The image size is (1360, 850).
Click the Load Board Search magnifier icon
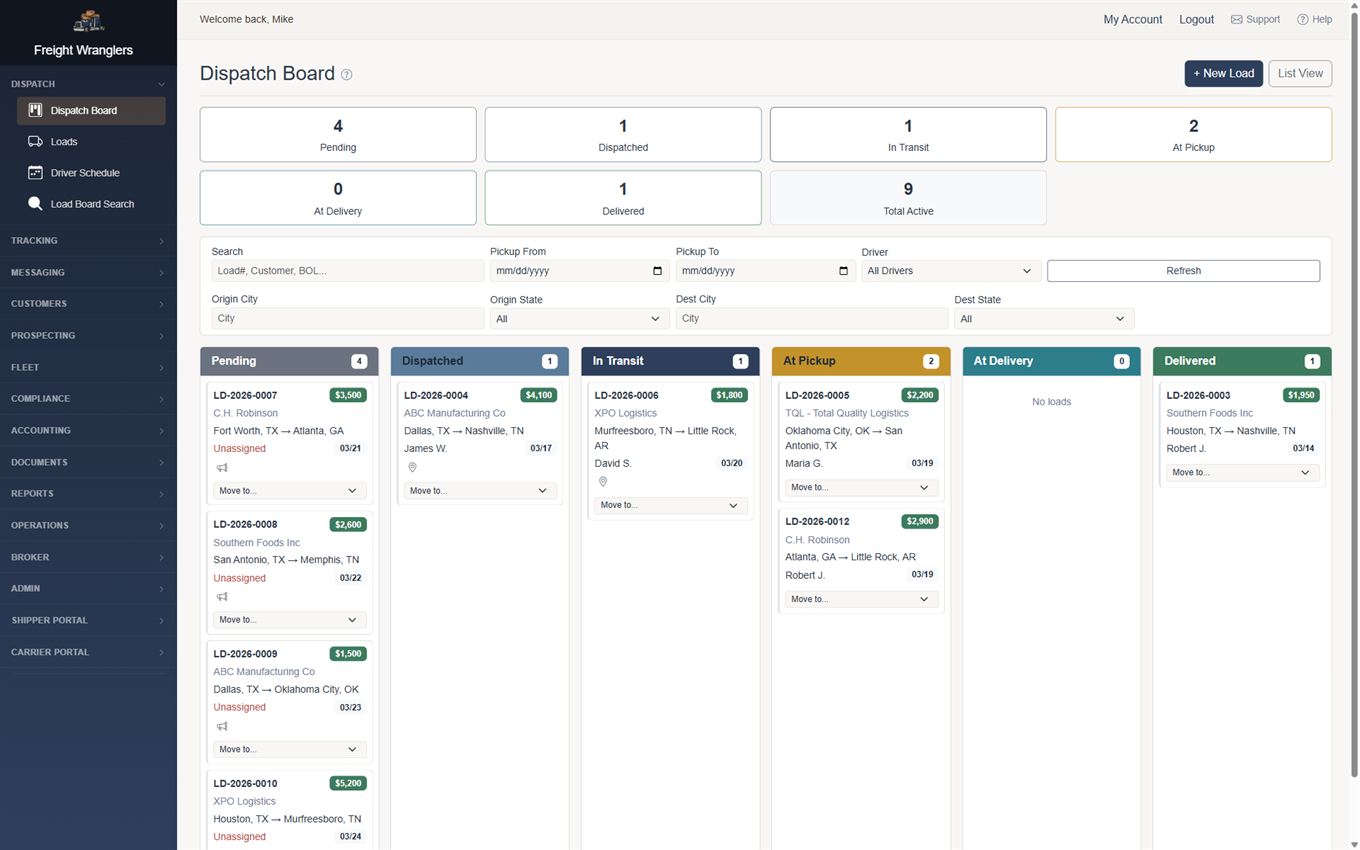click(35, 204)
